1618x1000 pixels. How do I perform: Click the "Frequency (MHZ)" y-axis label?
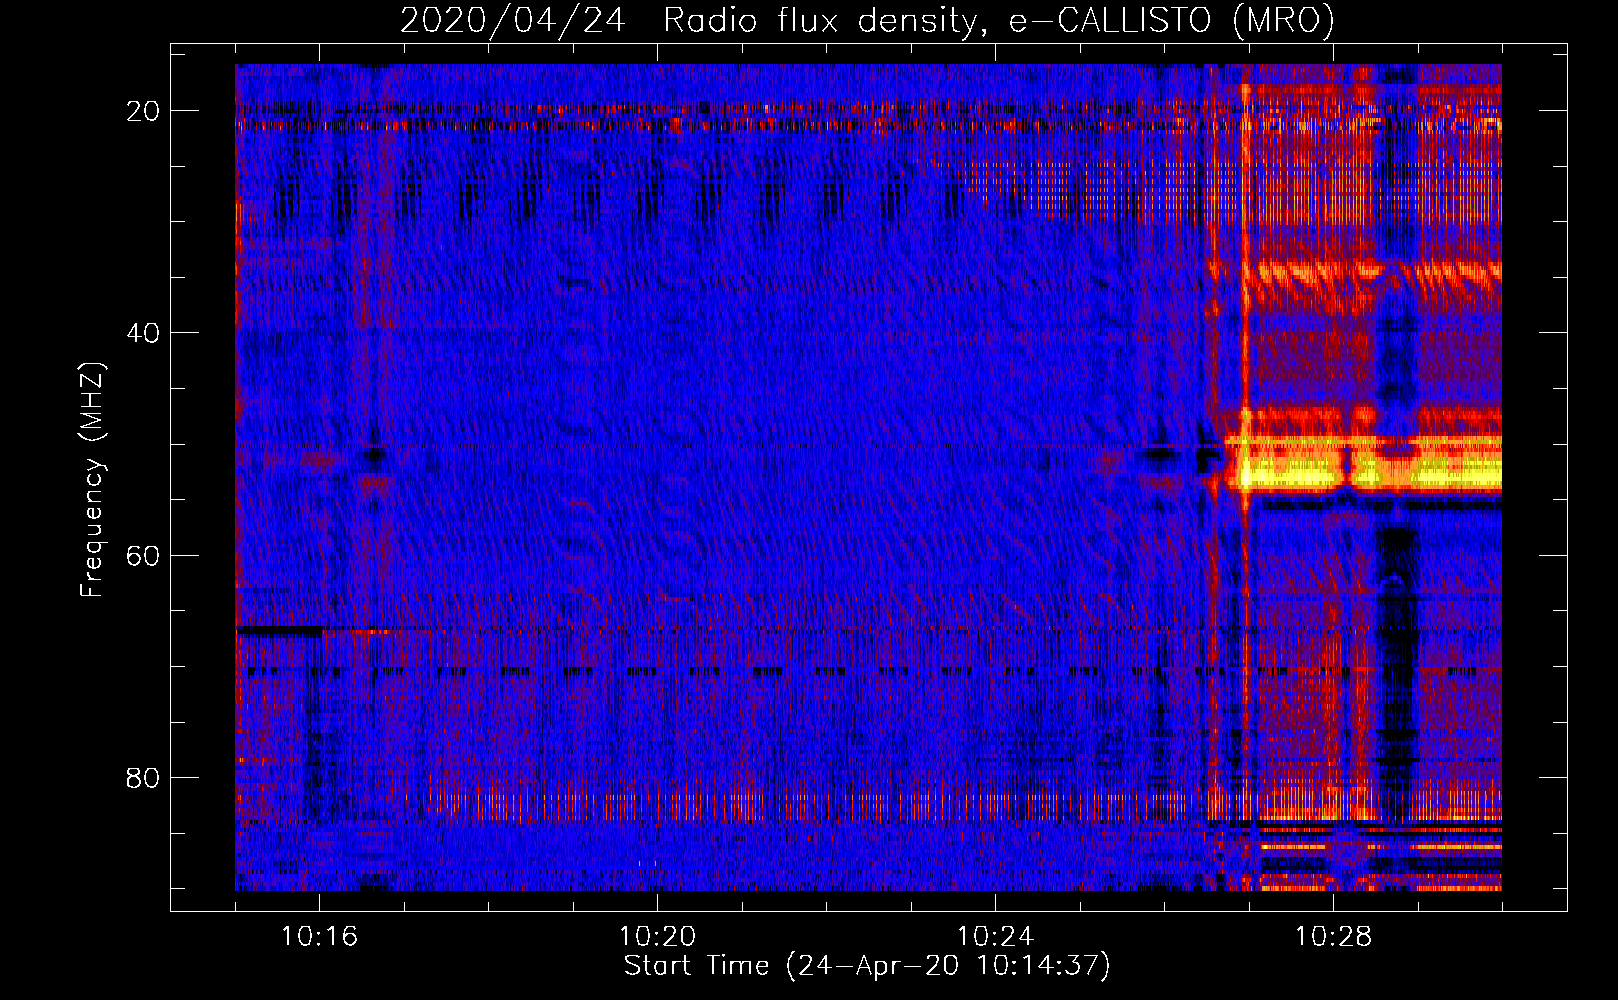(x=92, y=480)
